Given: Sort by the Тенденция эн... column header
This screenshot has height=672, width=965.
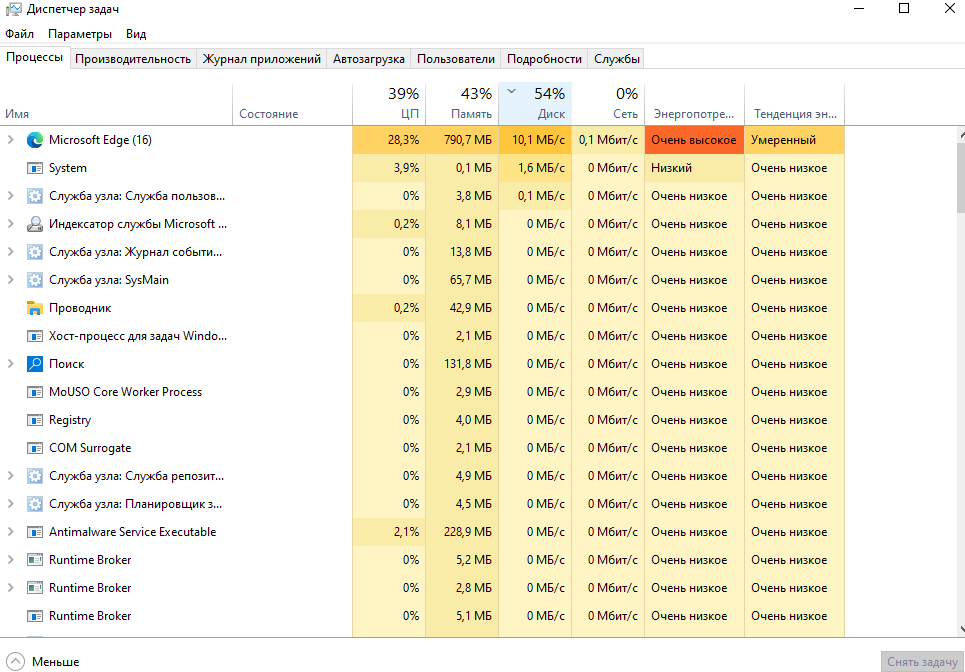Looking at the screenshot, I should tap(795, 105).
